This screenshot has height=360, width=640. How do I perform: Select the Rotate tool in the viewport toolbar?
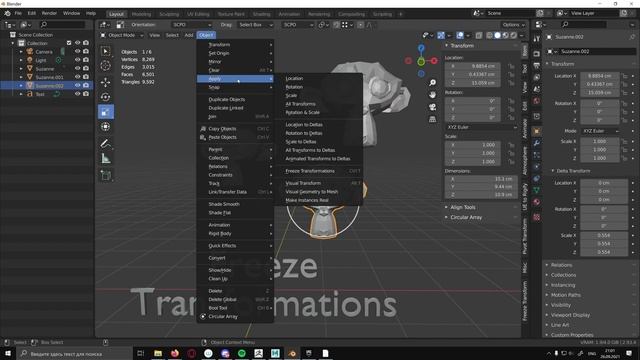105,97
